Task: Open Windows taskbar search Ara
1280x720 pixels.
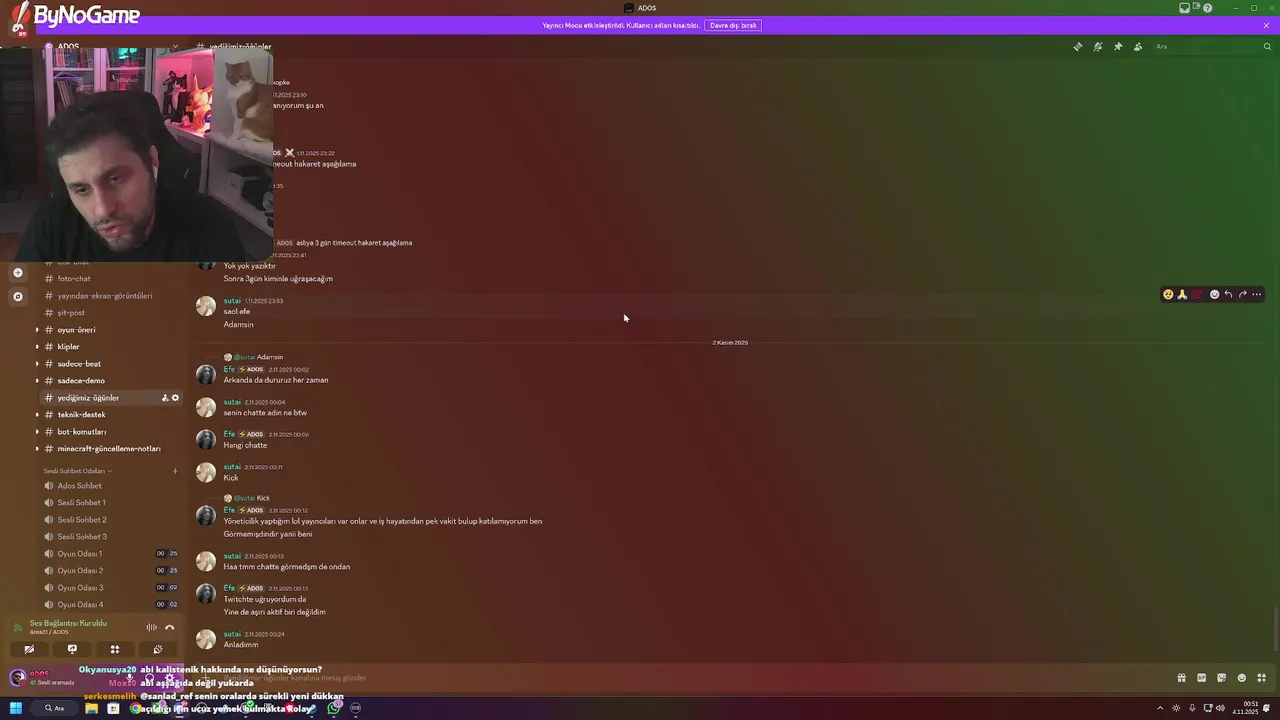Action: point(54,708)
